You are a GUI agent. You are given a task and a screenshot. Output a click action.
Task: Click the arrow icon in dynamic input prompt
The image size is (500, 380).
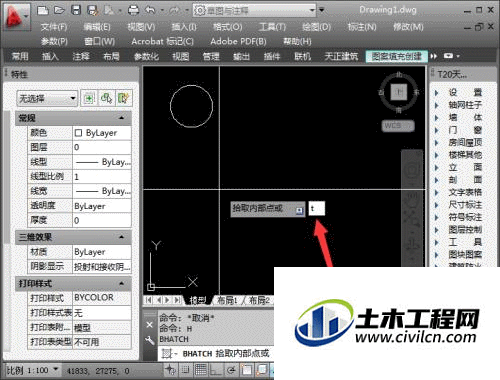tap(300, 211)
